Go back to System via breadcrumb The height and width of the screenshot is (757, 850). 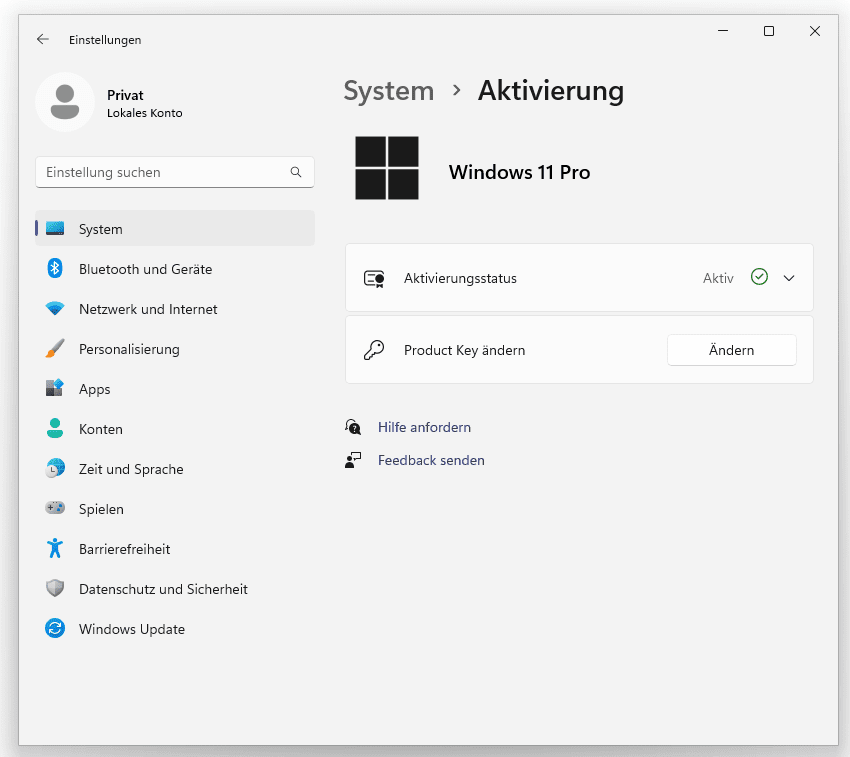(389, 91)
